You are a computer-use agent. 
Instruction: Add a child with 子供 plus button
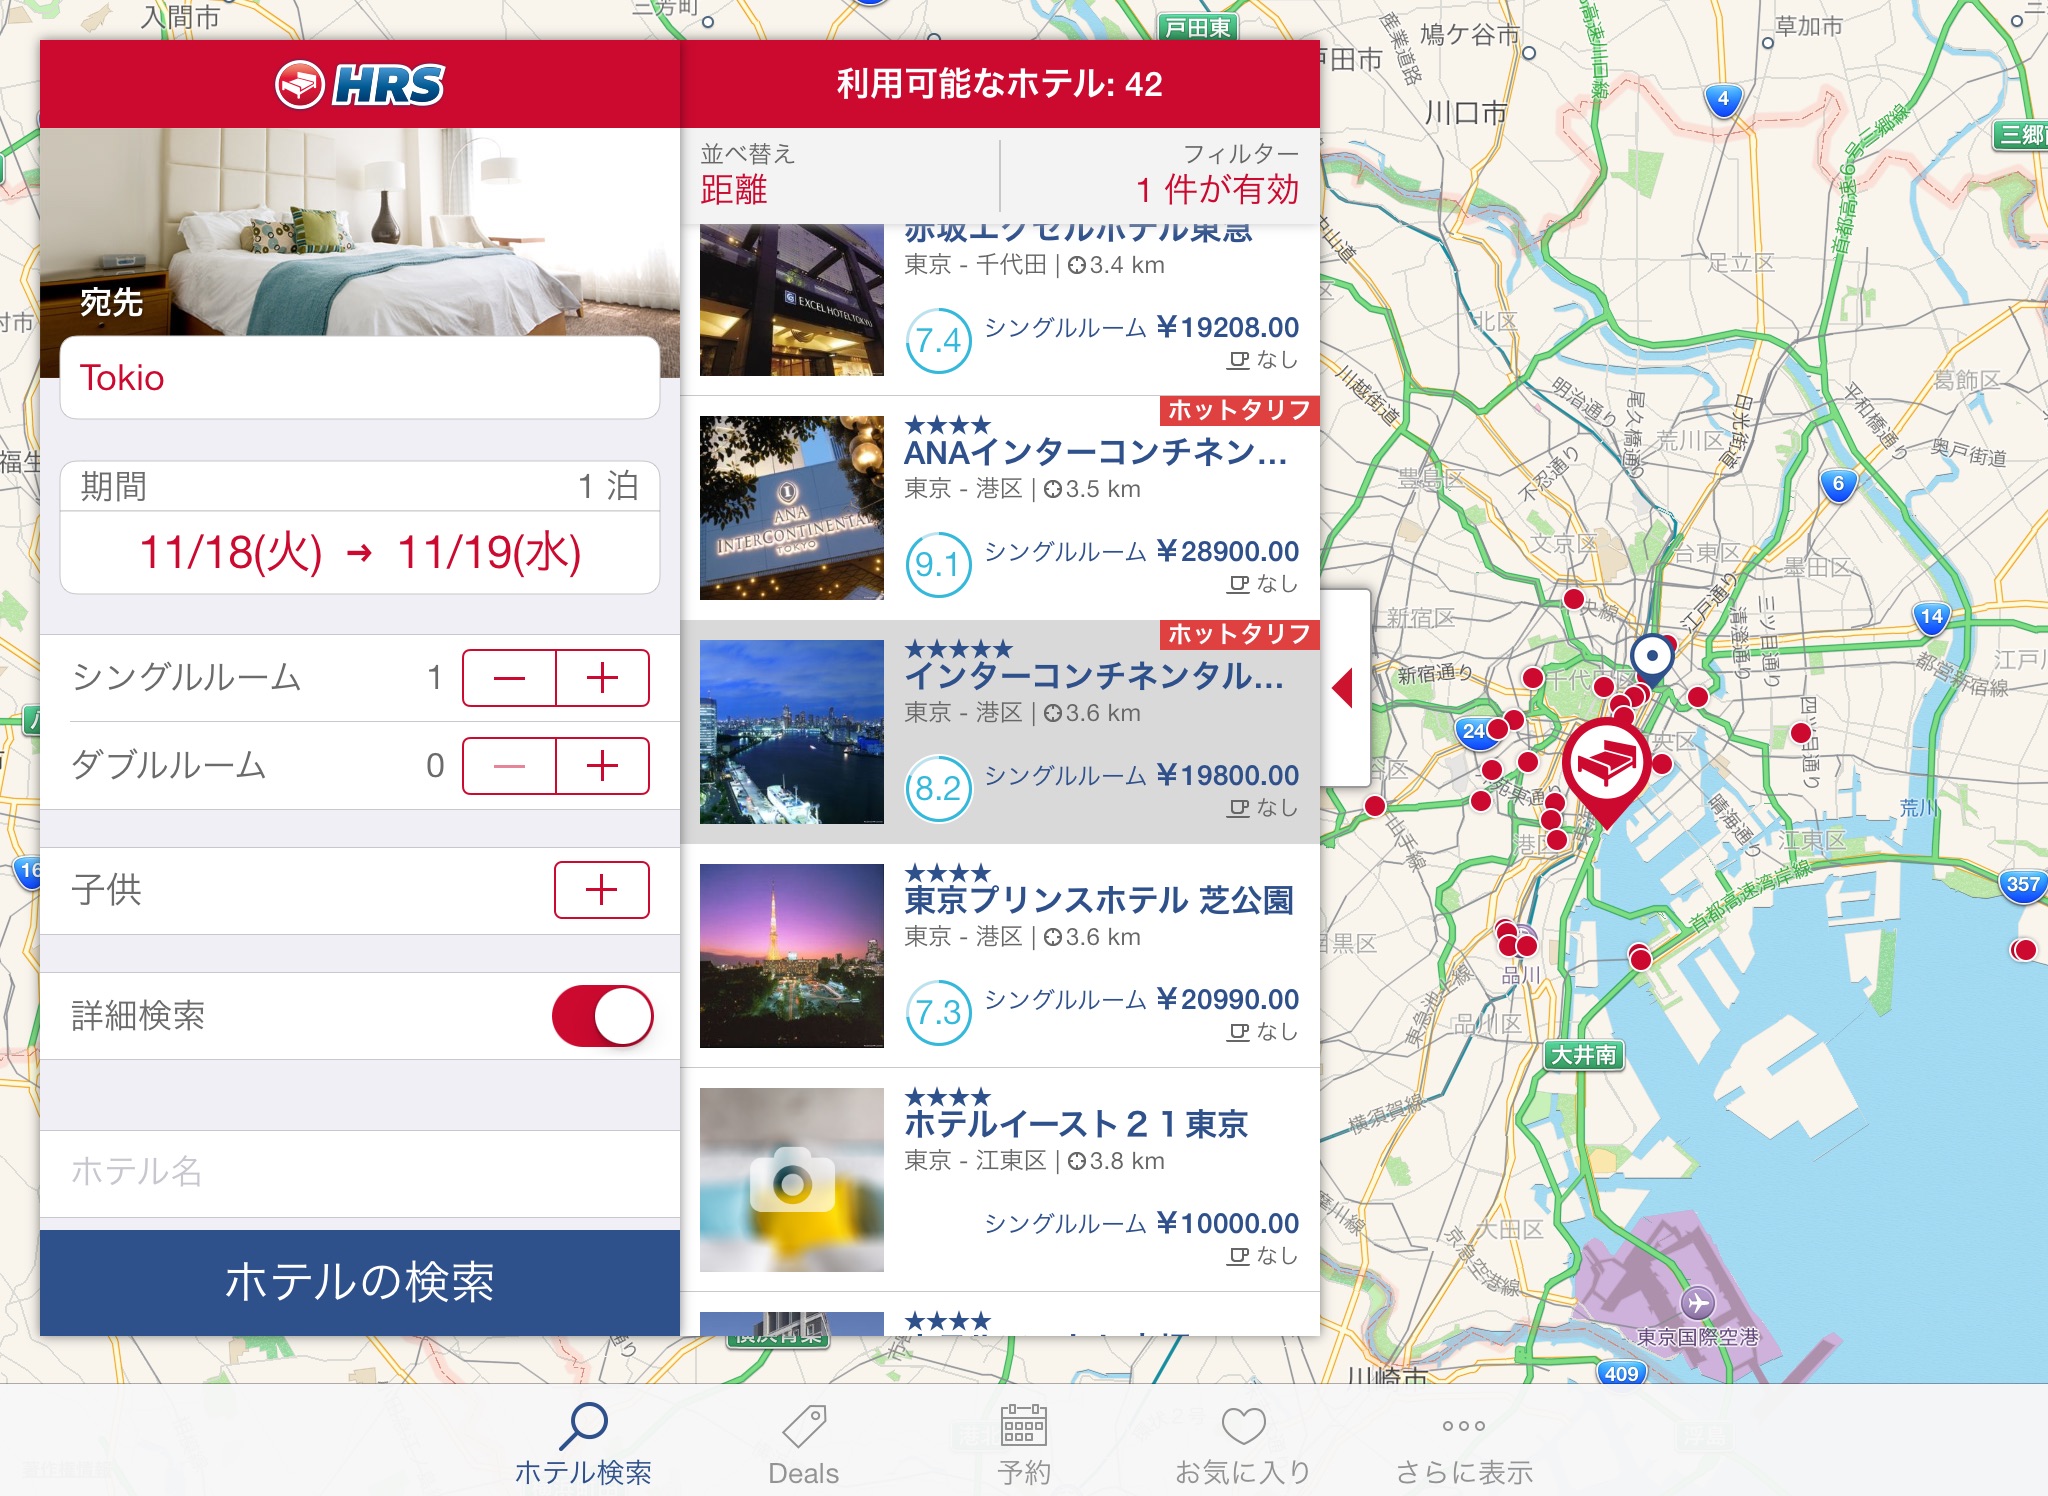click(x=602, y=890)
